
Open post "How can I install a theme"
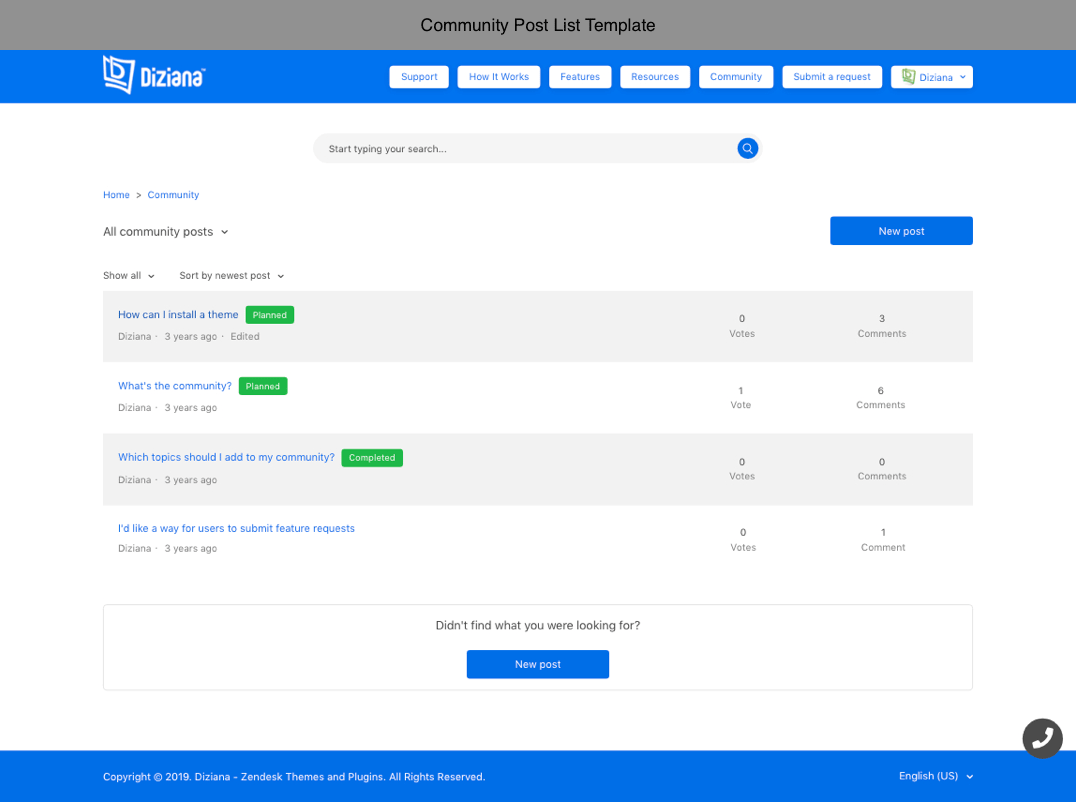pos(178,315)
